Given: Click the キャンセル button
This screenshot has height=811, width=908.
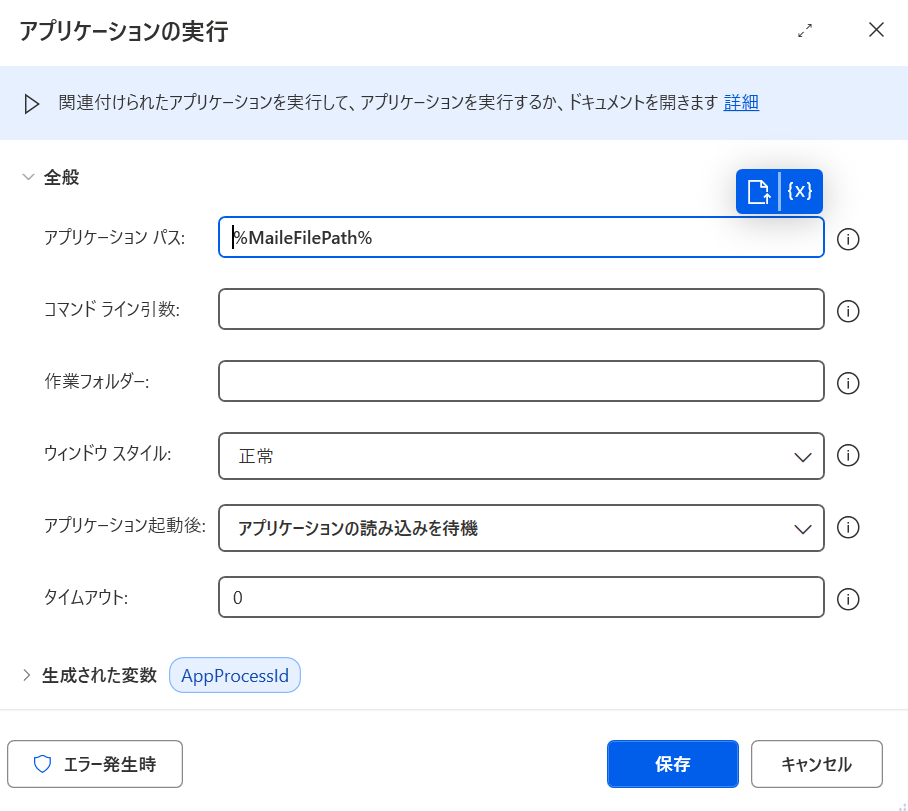Looking at the screenshot, I should (817, 764).
